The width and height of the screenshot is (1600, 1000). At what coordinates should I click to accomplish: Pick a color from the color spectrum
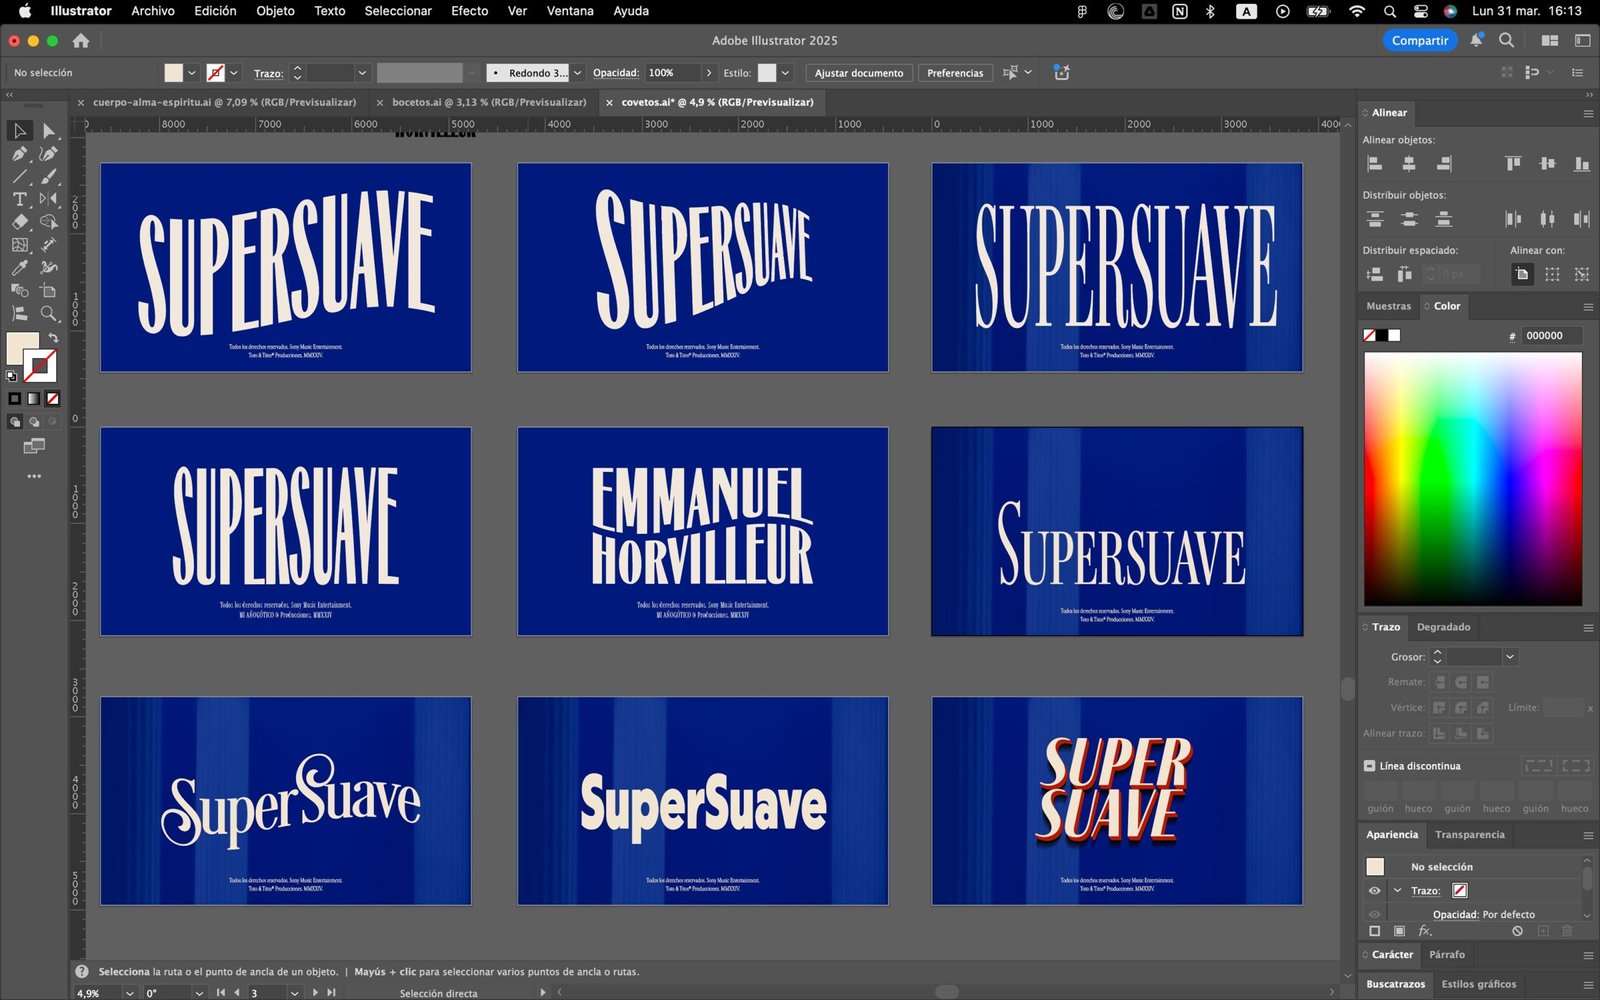pyautogui.click(x=1473, y=478)
